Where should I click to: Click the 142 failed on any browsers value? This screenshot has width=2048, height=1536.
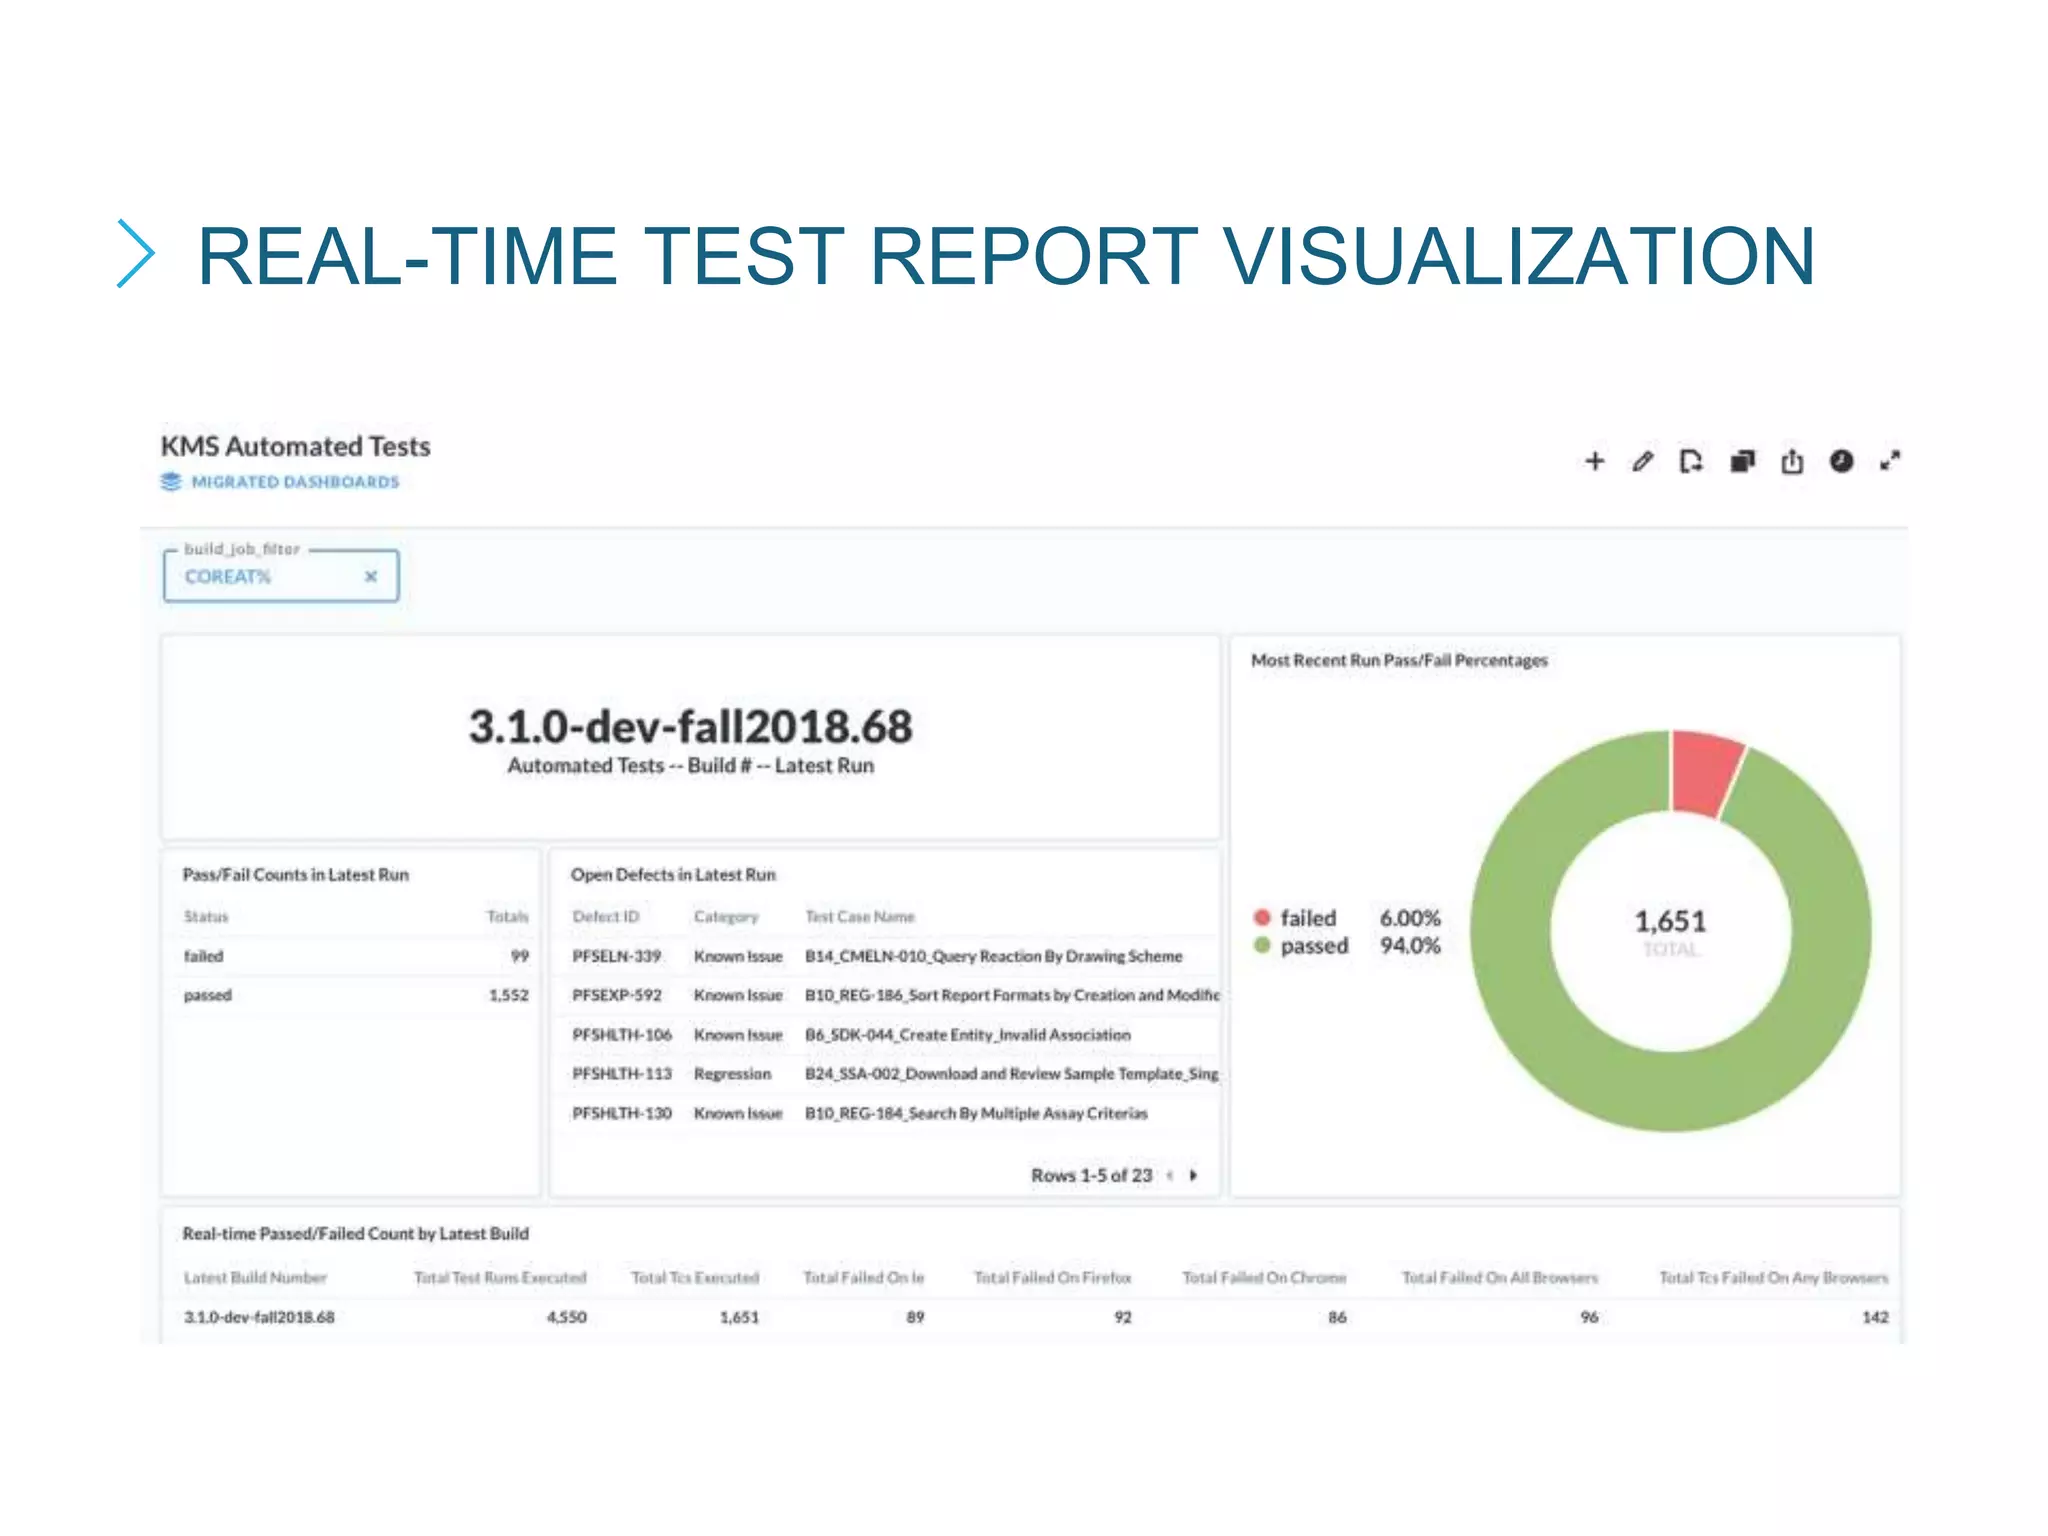[x=1875, y=1318]
